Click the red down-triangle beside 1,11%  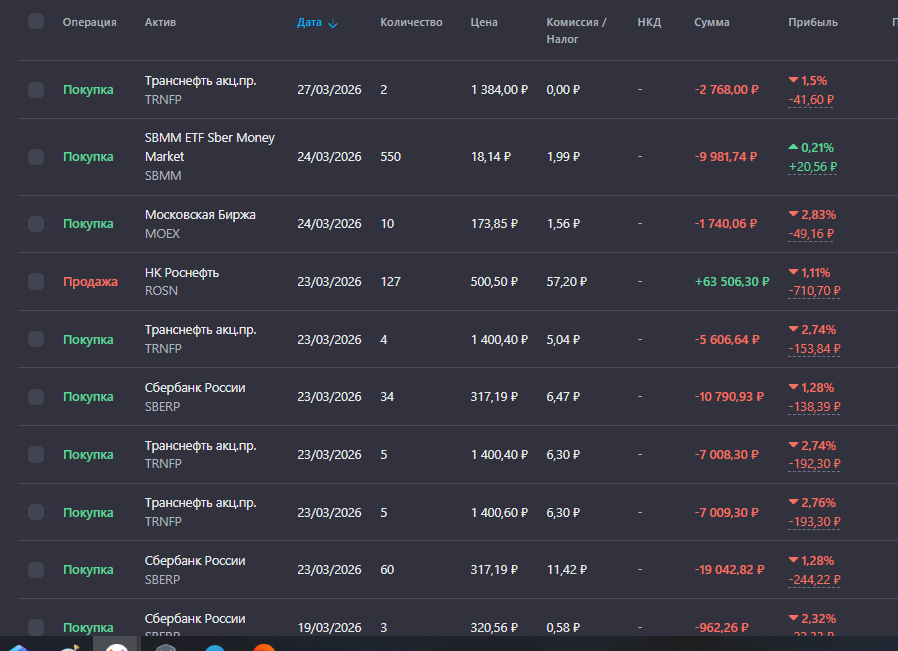click(793, 272)
